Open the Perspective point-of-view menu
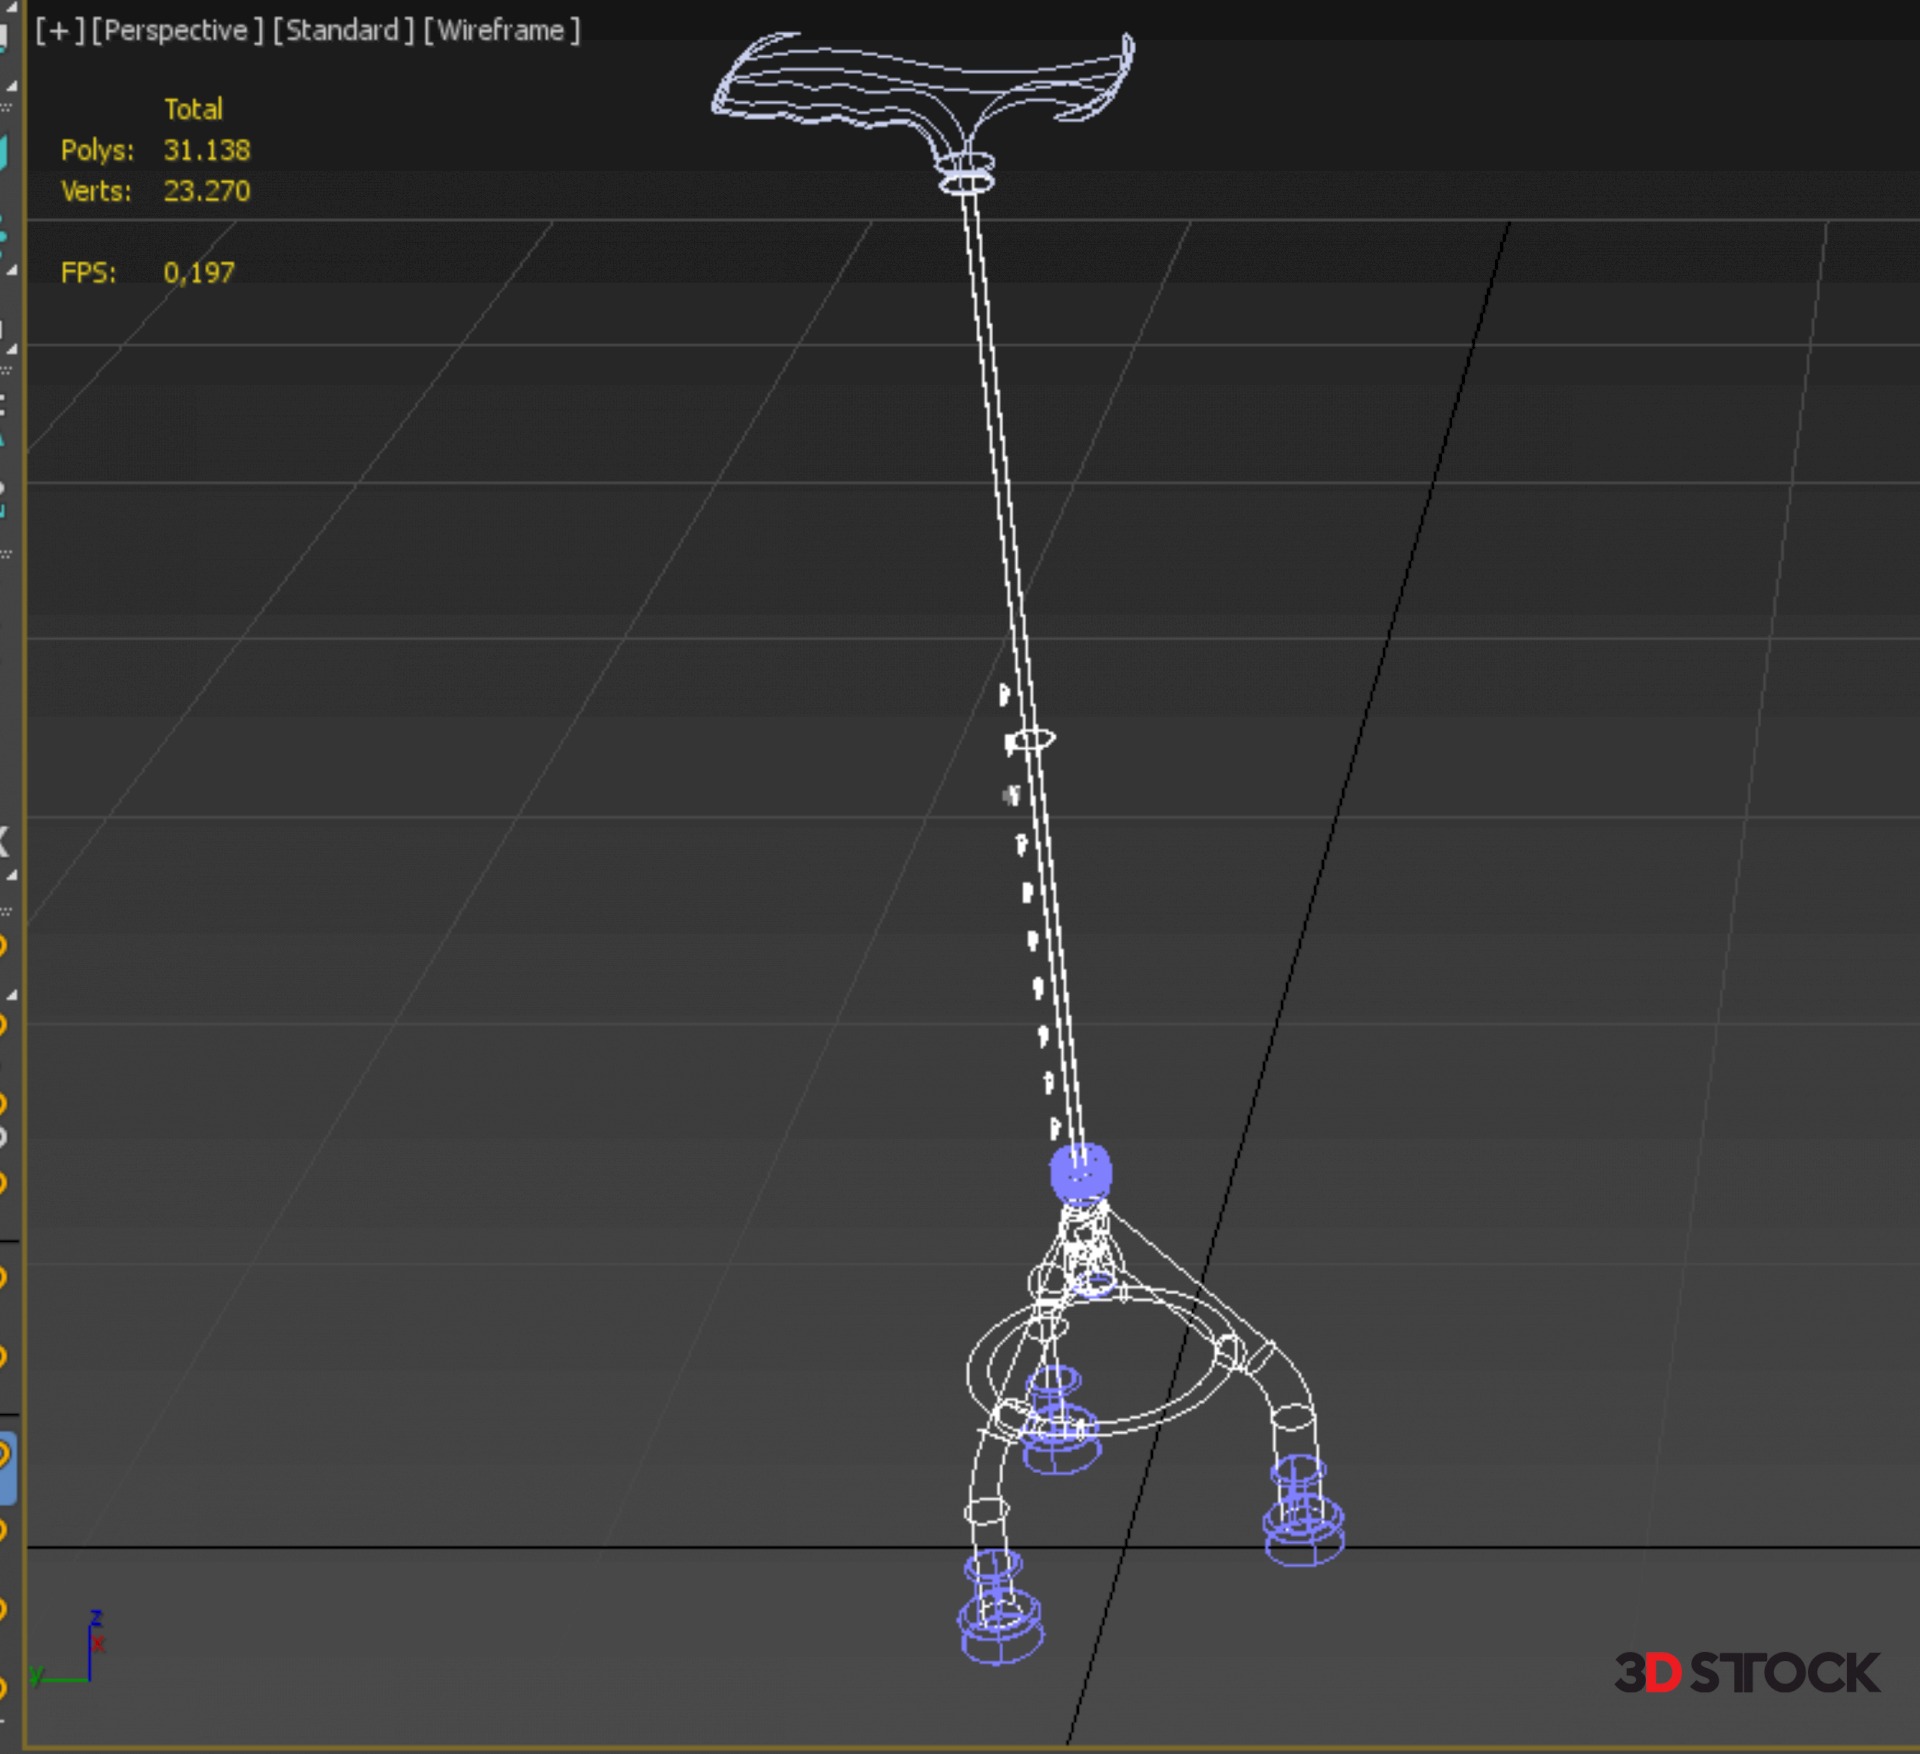 click(176, 31)
